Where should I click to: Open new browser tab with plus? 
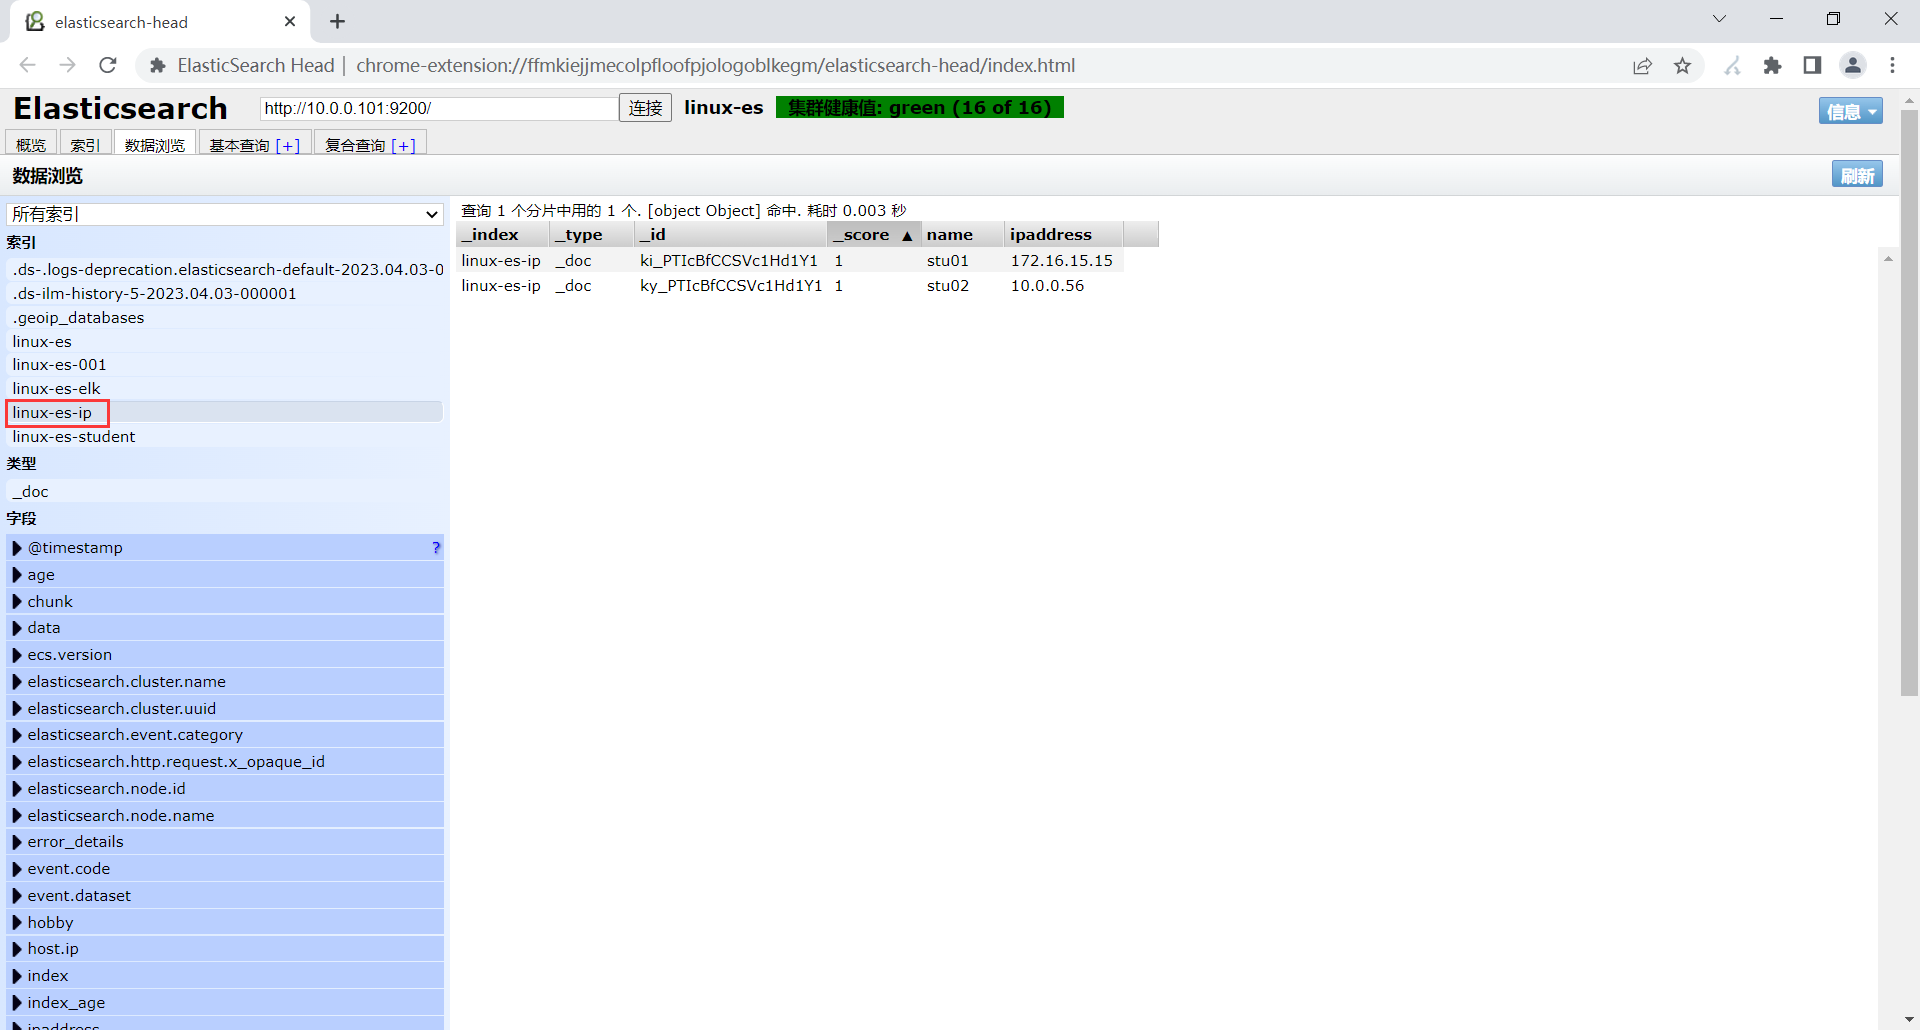pyautogui.click(x=337, y=21)
